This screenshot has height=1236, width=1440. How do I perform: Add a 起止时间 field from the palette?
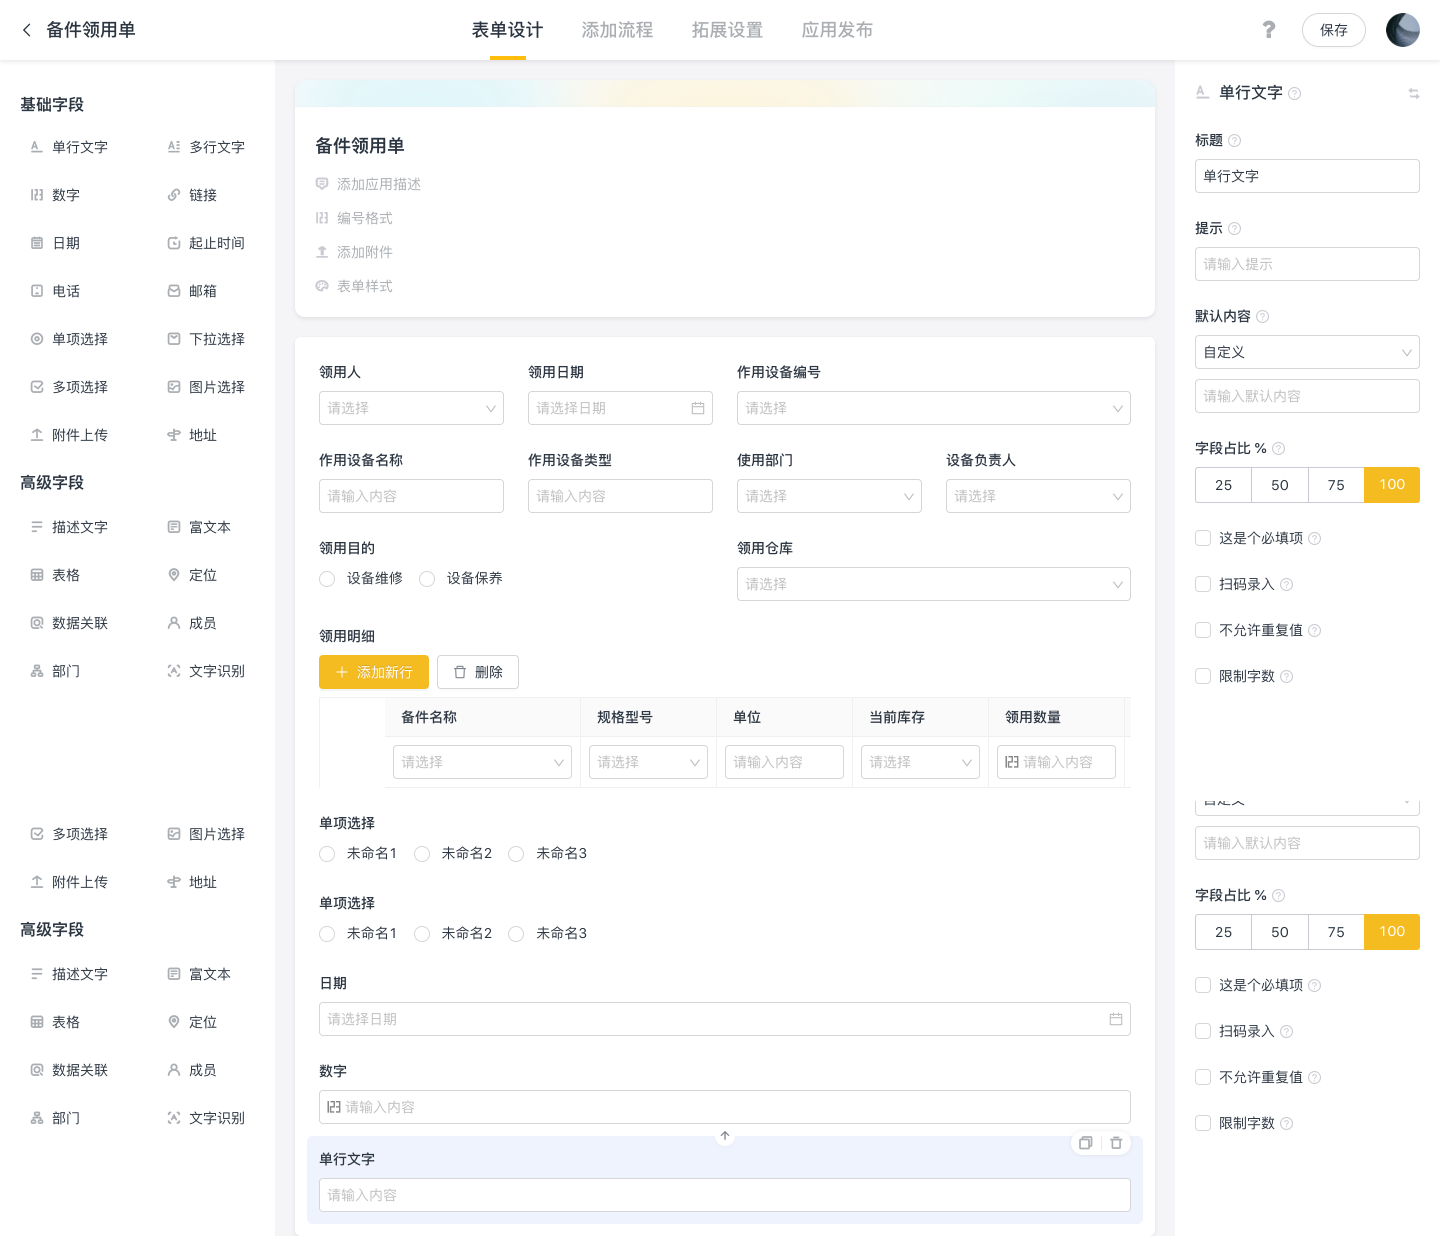(x=206, y=243)
